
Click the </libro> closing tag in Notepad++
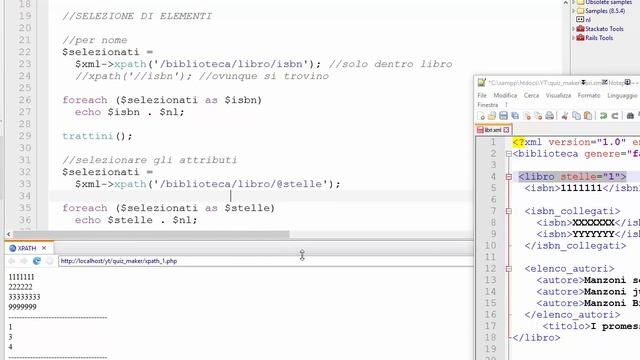[536, 338]
